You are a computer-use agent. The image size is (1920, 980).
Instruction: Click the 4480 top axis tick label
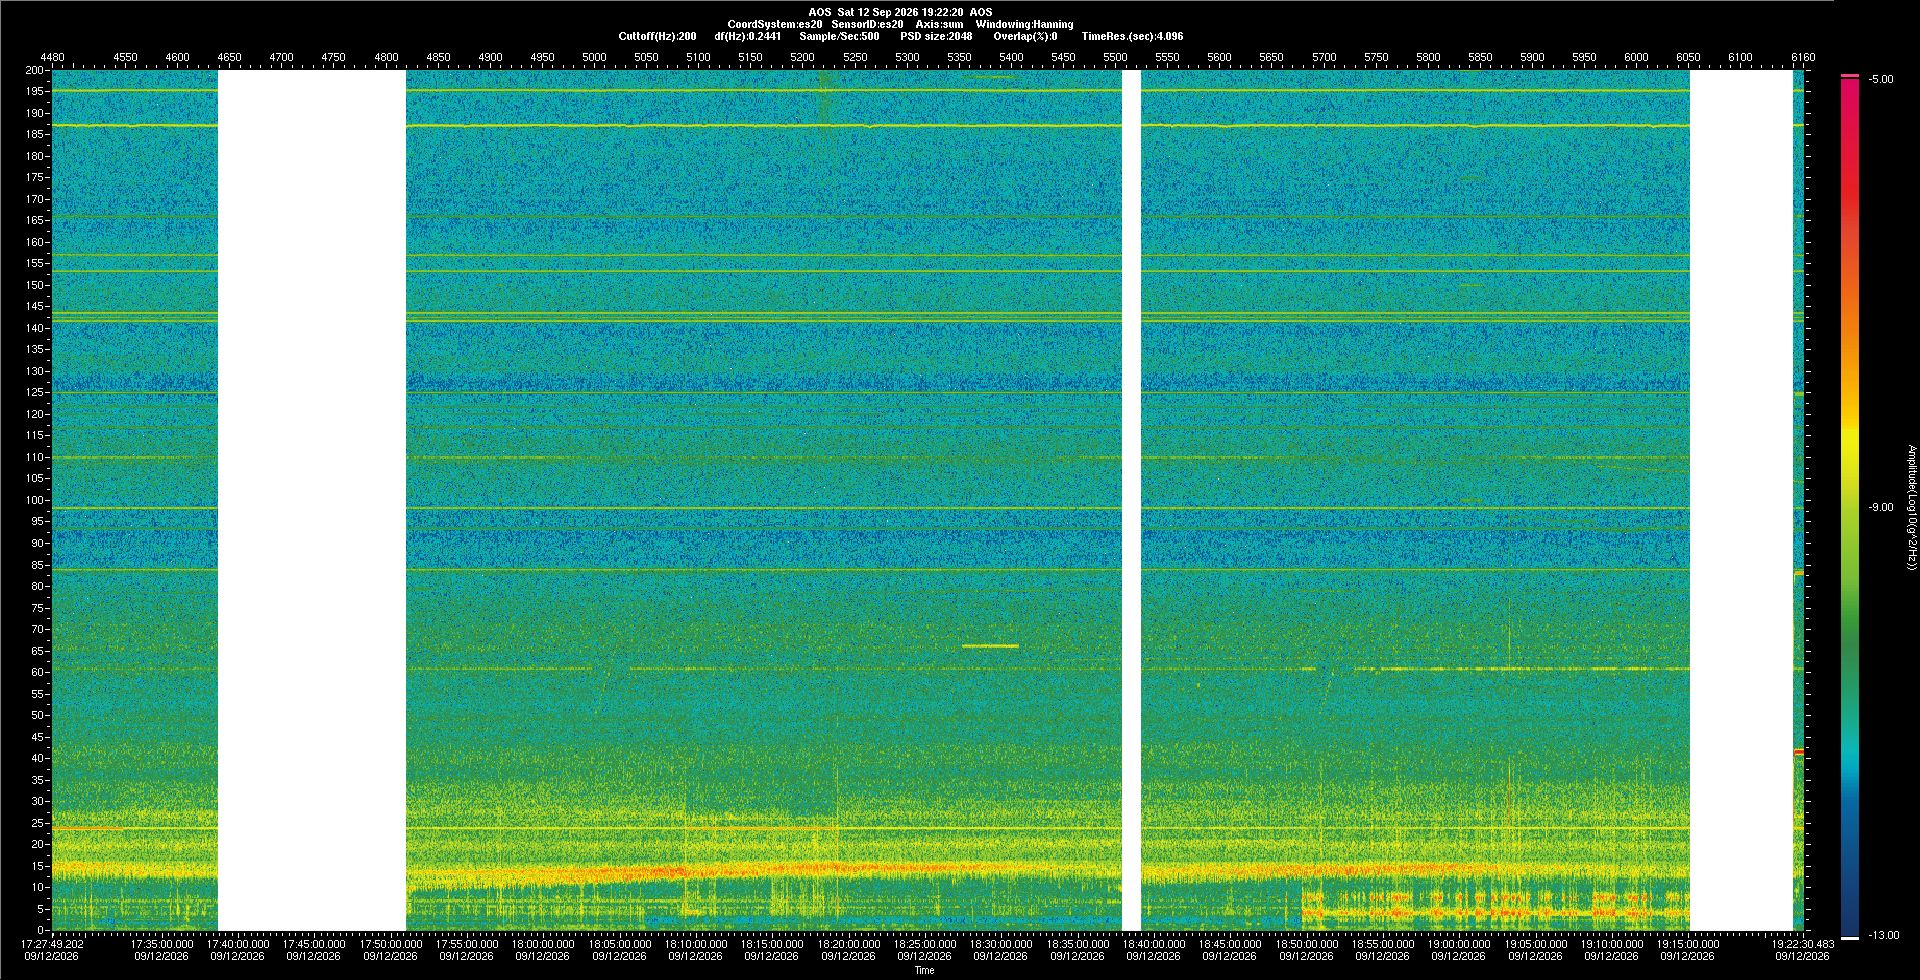pos(52,57)
